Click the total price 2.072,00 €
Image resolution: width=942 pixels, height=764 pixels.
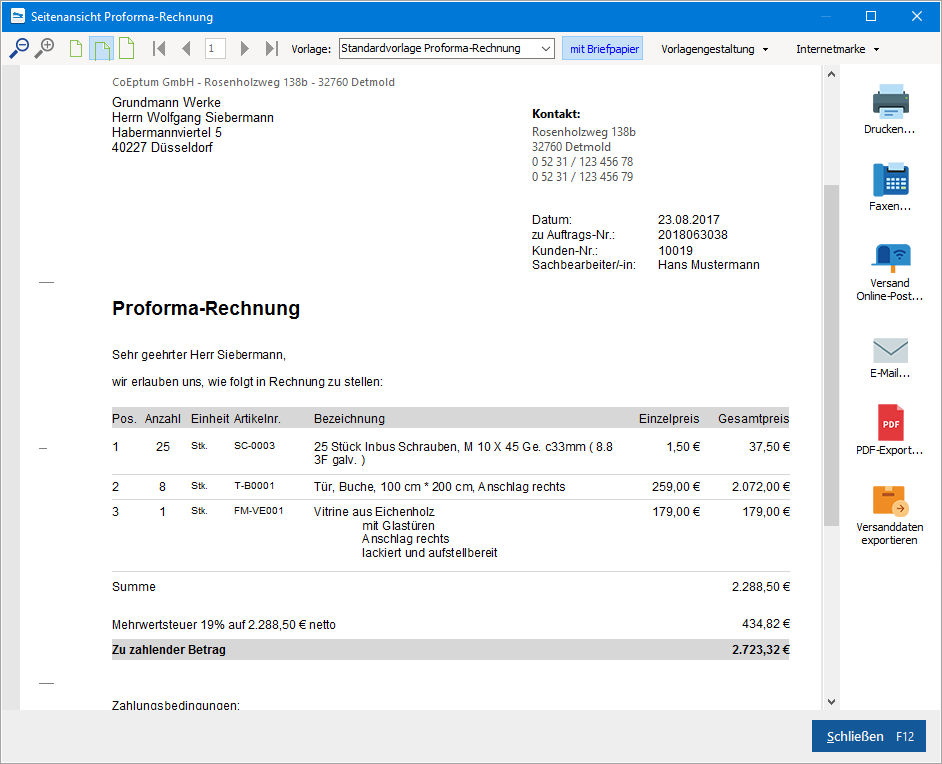click(761, 487)
